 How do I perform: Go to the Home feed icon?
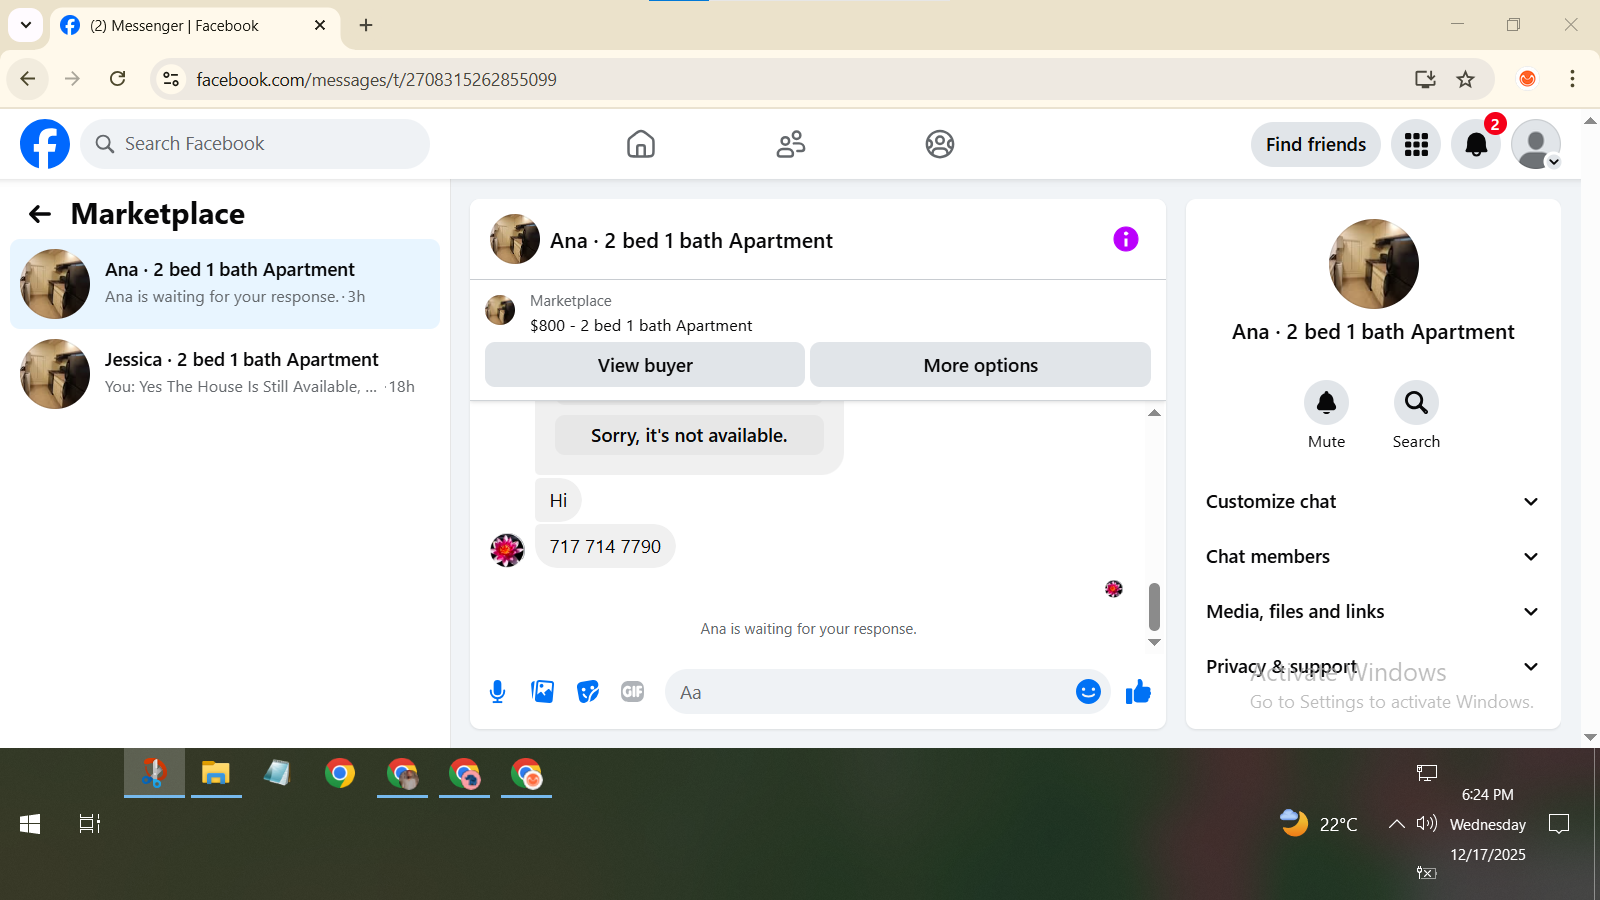pos(641,144)
